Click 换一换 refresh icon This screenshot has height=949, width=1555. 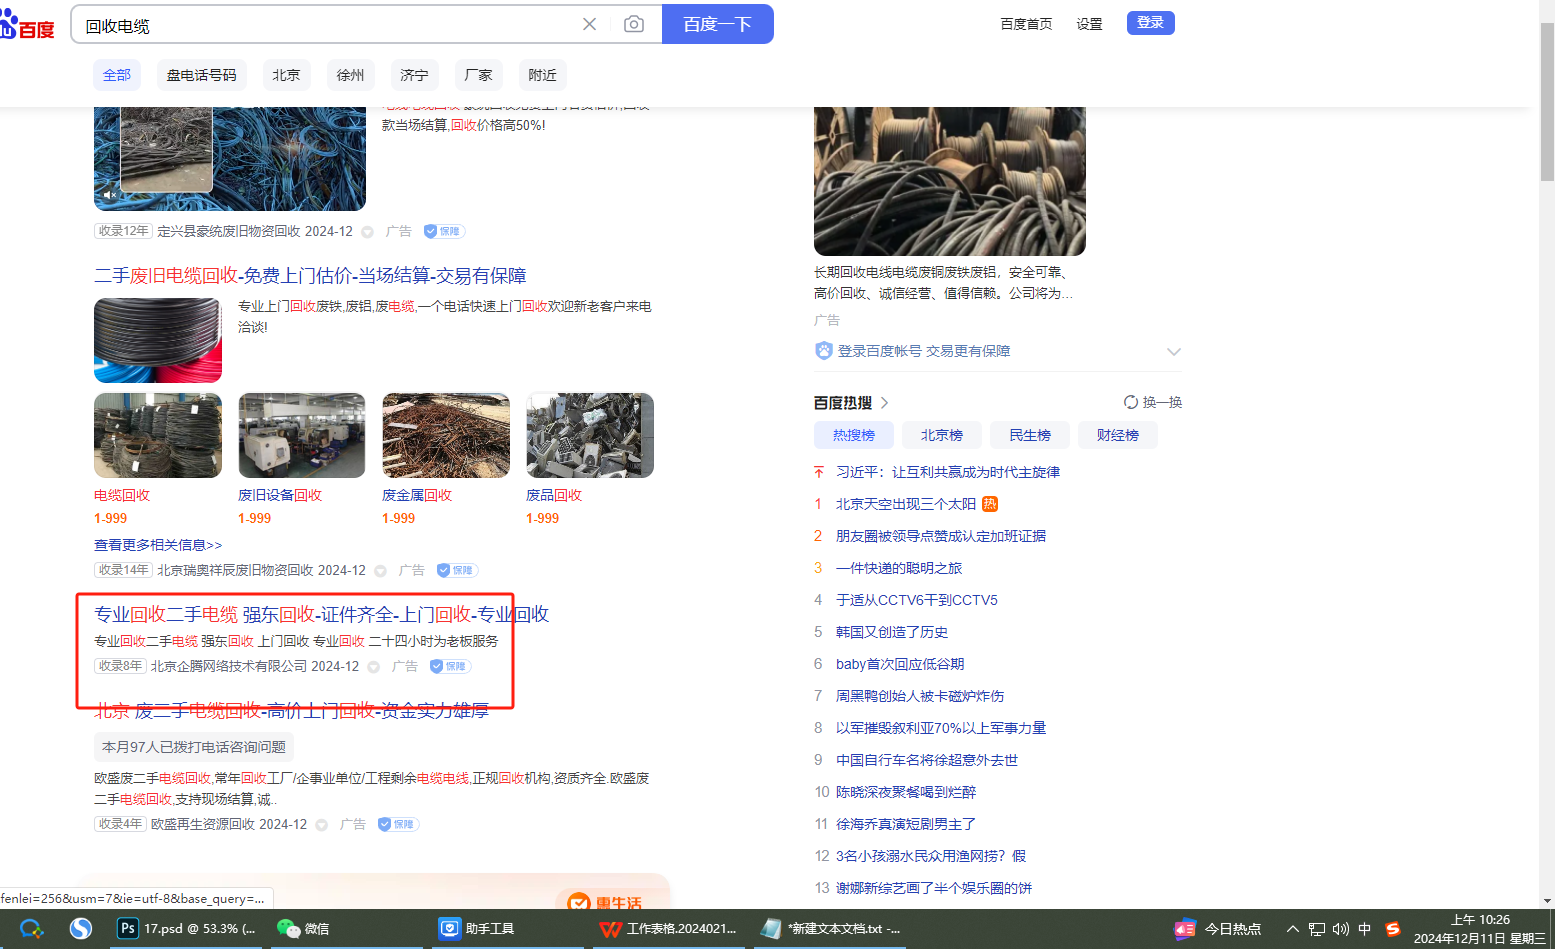click(1131, 402)
